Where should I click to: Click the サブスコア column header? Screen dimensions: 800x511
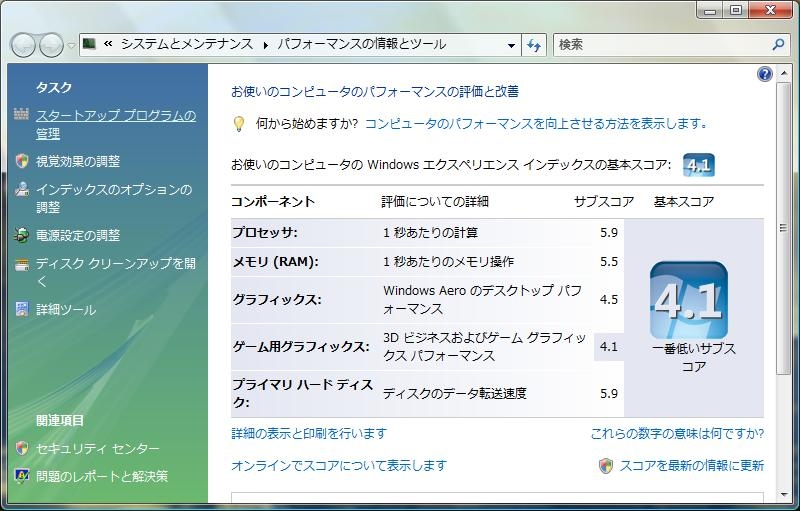(x=604, y=201)
